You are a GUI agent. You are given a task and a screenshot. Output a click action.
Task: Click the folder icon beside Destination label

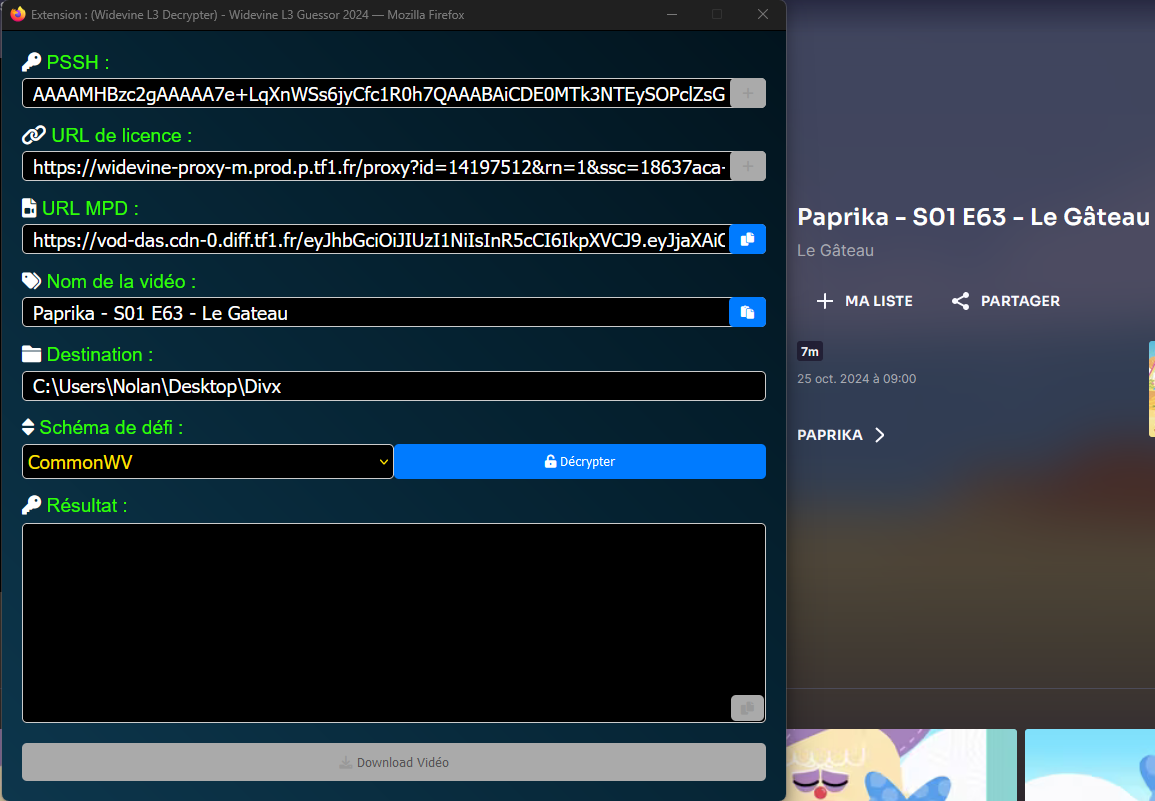click(x=32, y=354)
